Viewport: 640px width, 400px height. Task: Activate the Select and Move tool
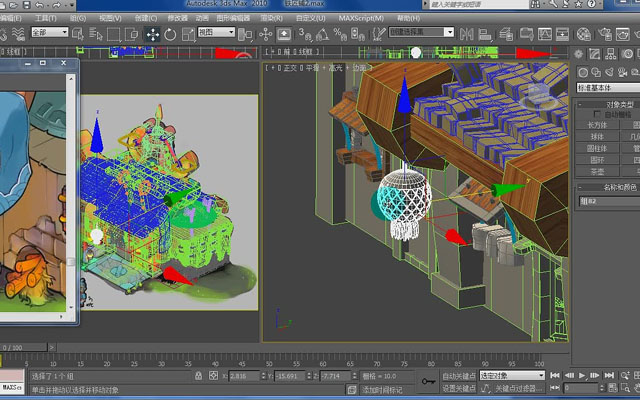[153, 34]
